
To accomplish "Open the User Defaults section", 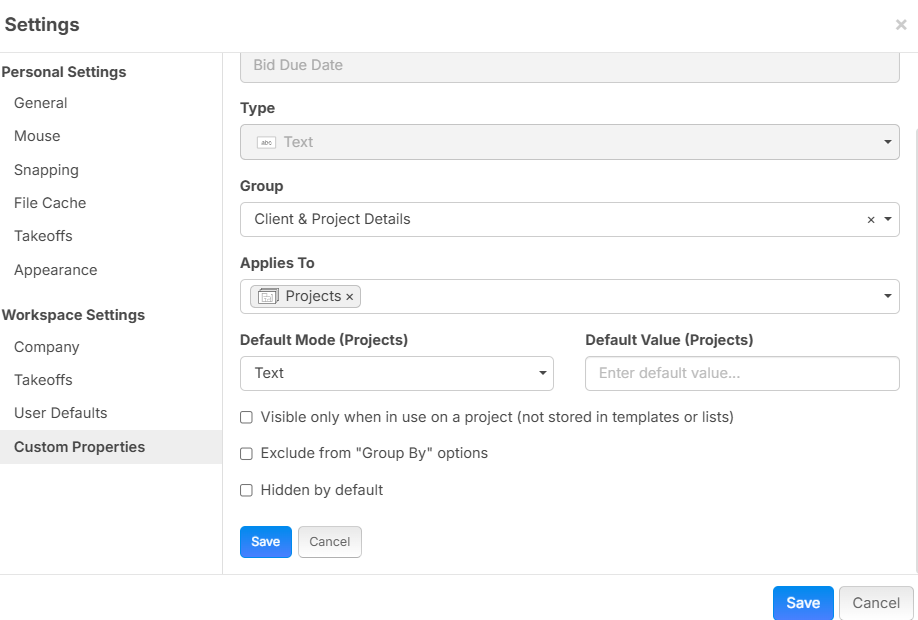I will (61, 413).
